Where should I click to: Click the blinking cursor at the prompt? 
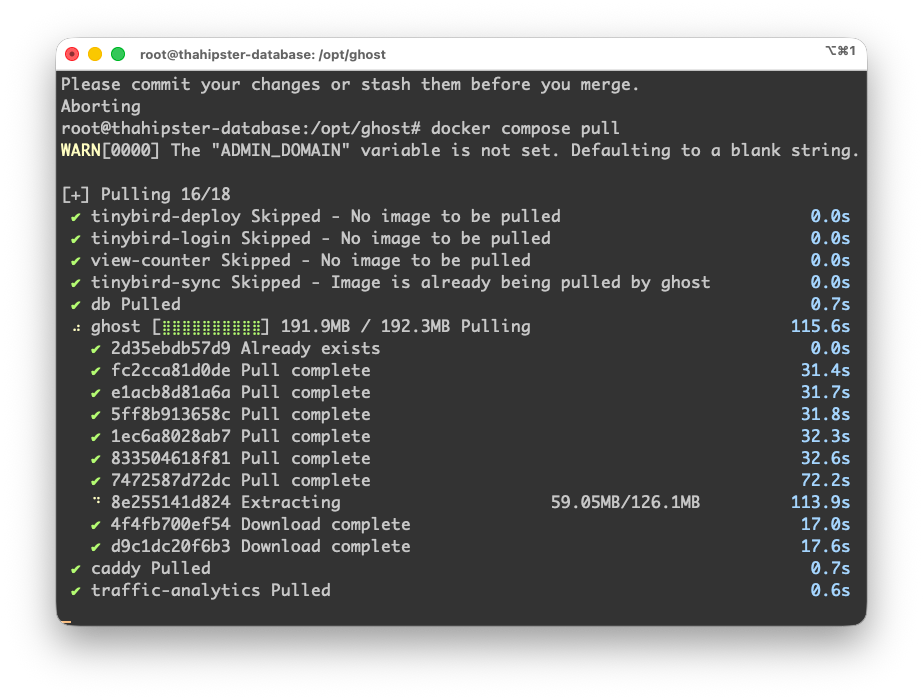(66, 620)
